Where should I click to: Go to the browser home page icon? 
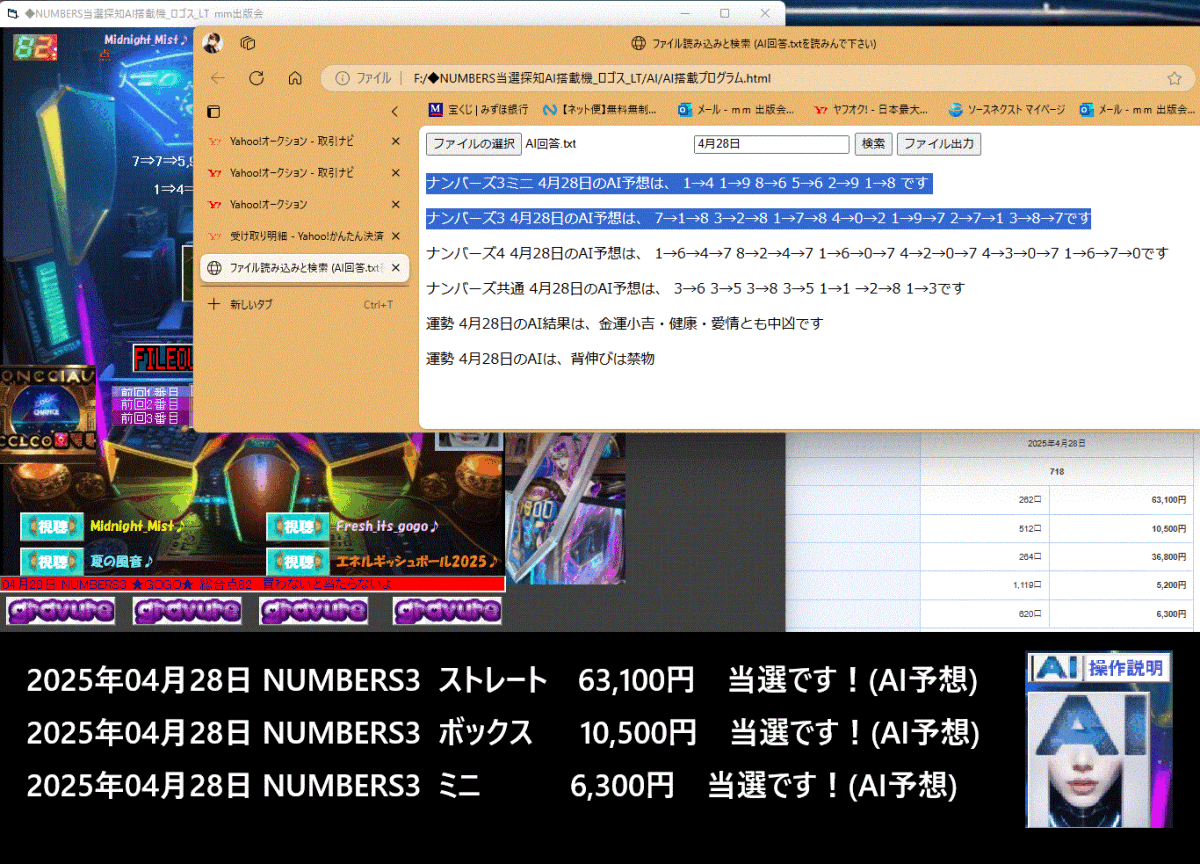[295, 78]
